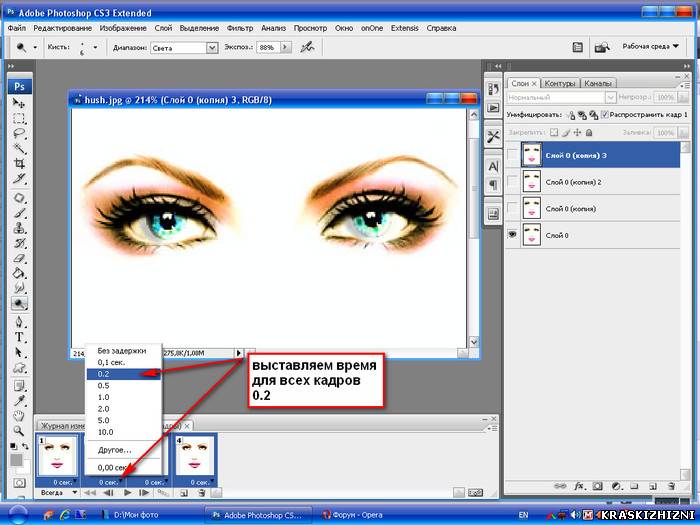Viewport: 700px width, 525px height.
Task: Show layer Слой 0 (копия) 3
Action: [512, 155]
